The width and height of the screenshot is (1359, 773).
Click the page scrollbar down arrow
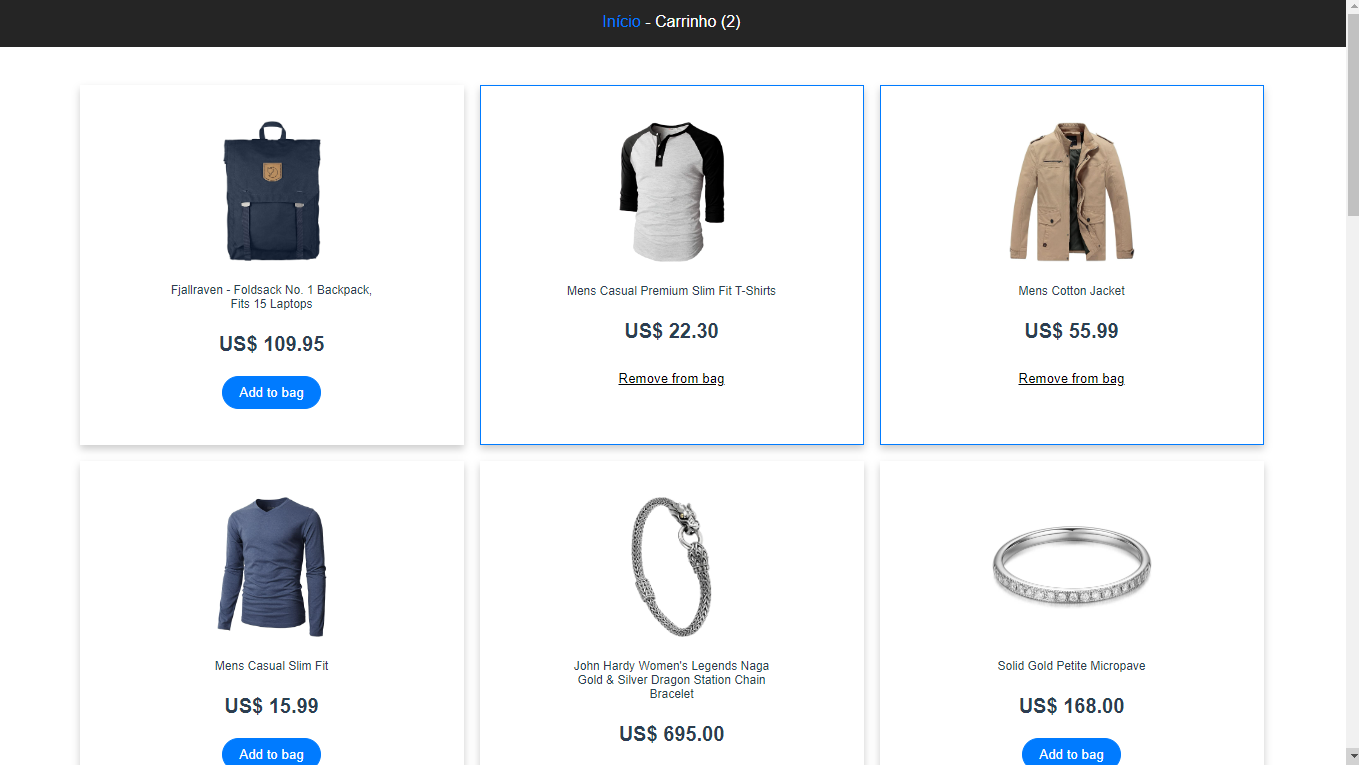[x=1352, y=755]
